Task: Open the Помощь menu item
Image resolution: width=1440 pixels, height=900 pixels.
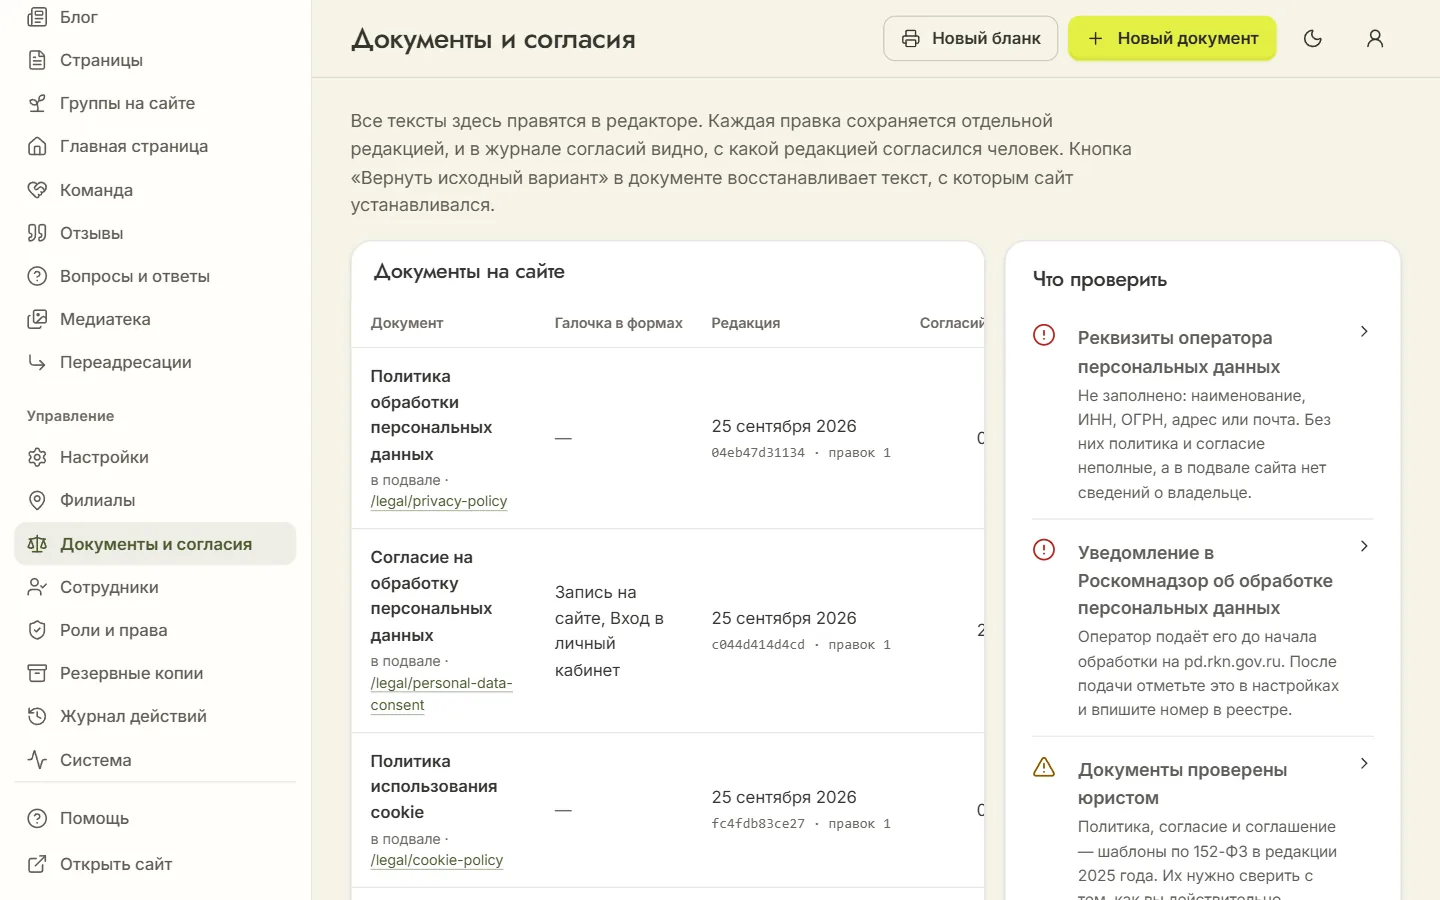Action: tap(155, 818)
